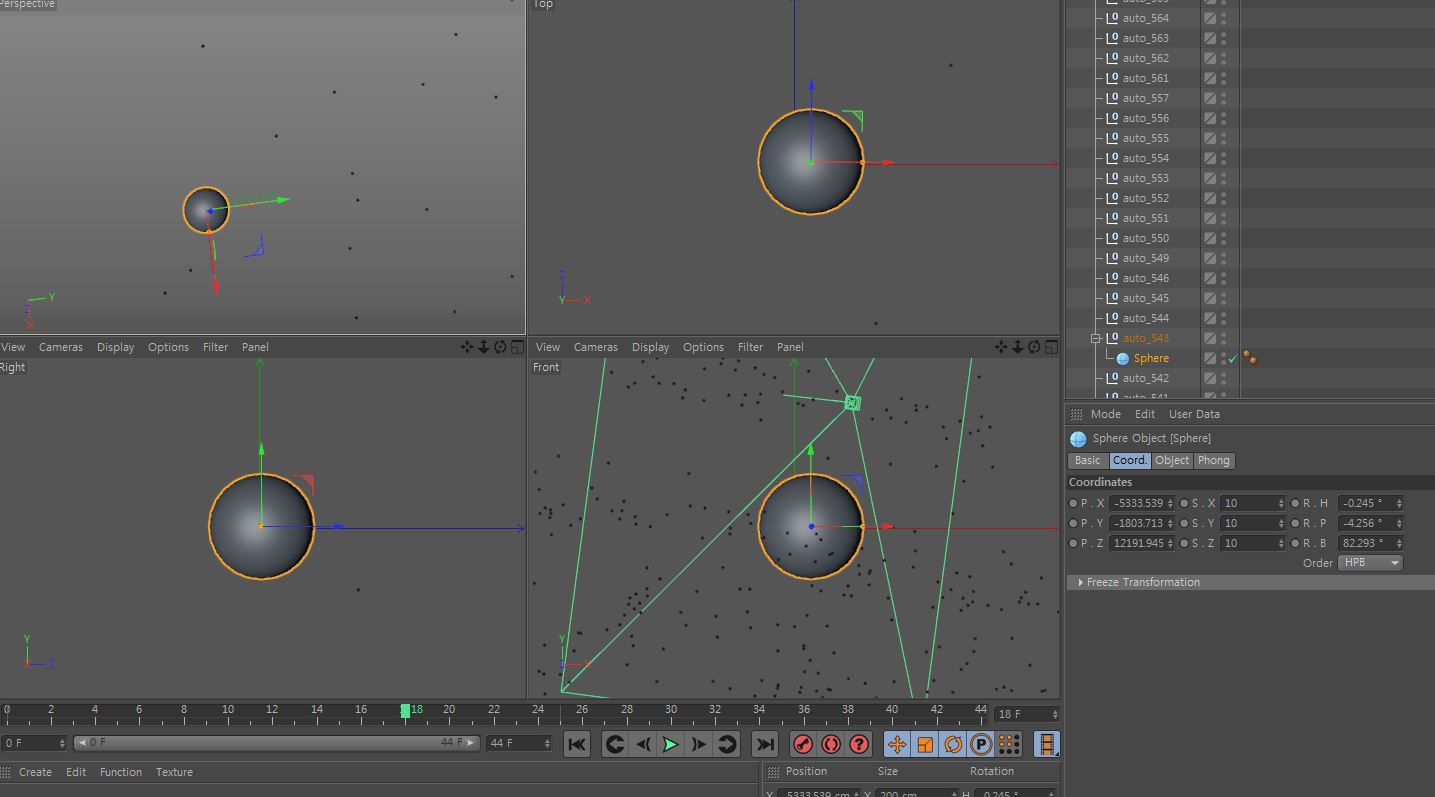Screen dimensions: 1435x797
Task: Open the Texture menu in the material manager
Action: point(174,772)
